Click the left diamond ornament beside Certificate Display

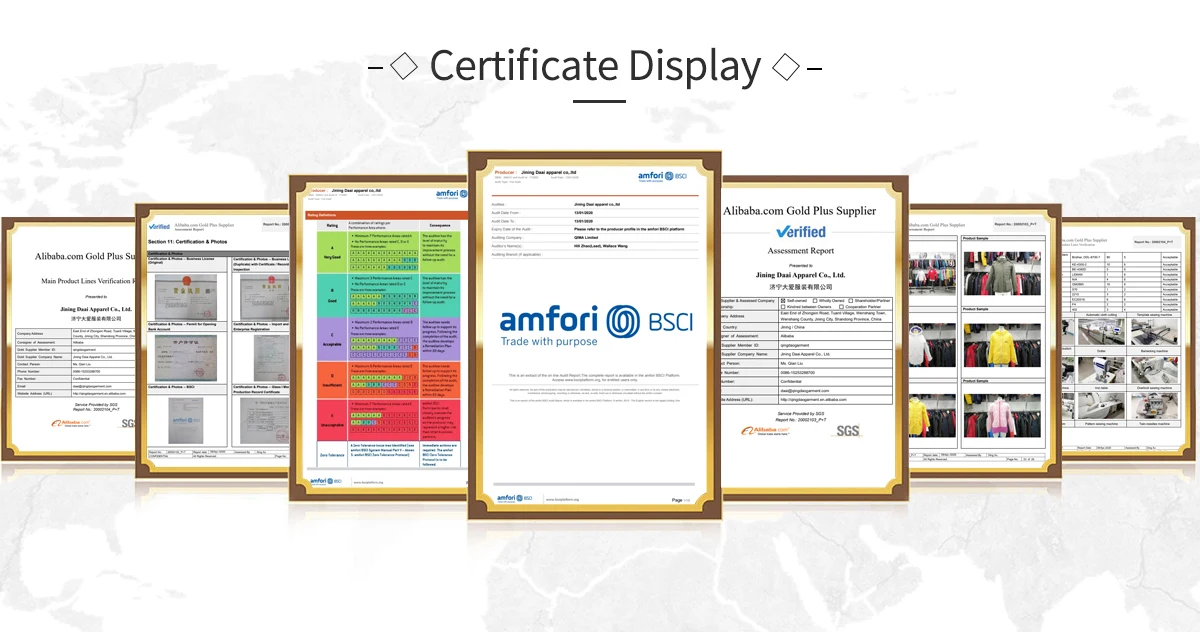click(404, 67)
